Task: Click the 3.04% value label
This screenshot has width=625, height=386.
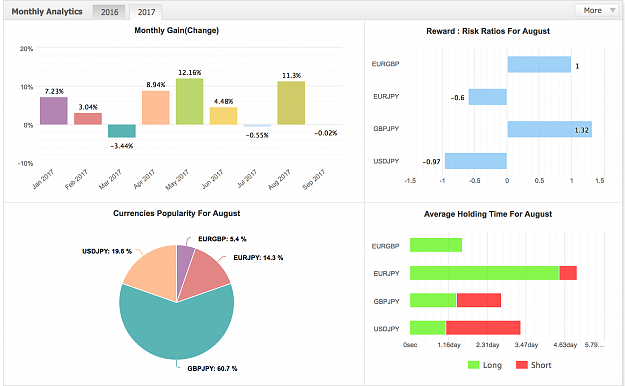Action: (88, 107)
